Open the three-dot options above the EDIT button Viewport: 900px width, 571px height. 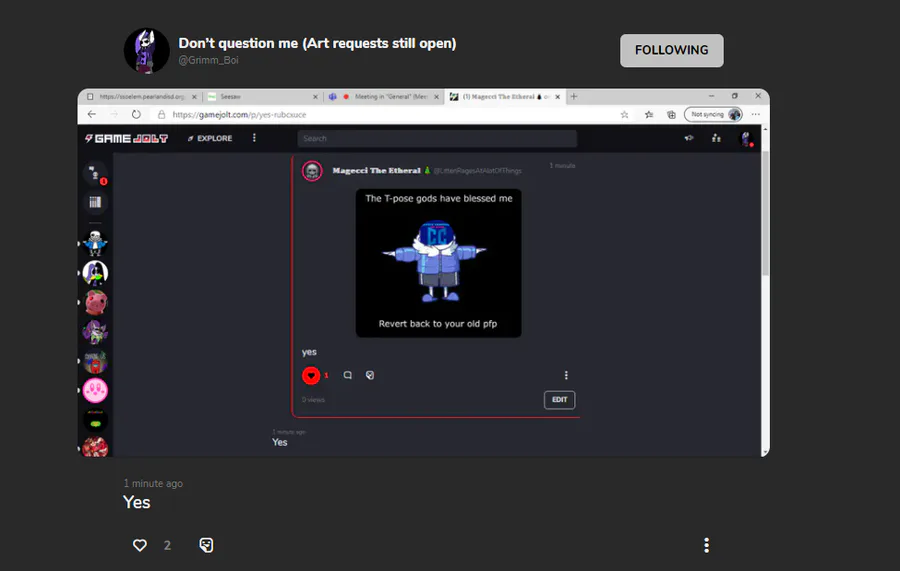pos(566,375)
